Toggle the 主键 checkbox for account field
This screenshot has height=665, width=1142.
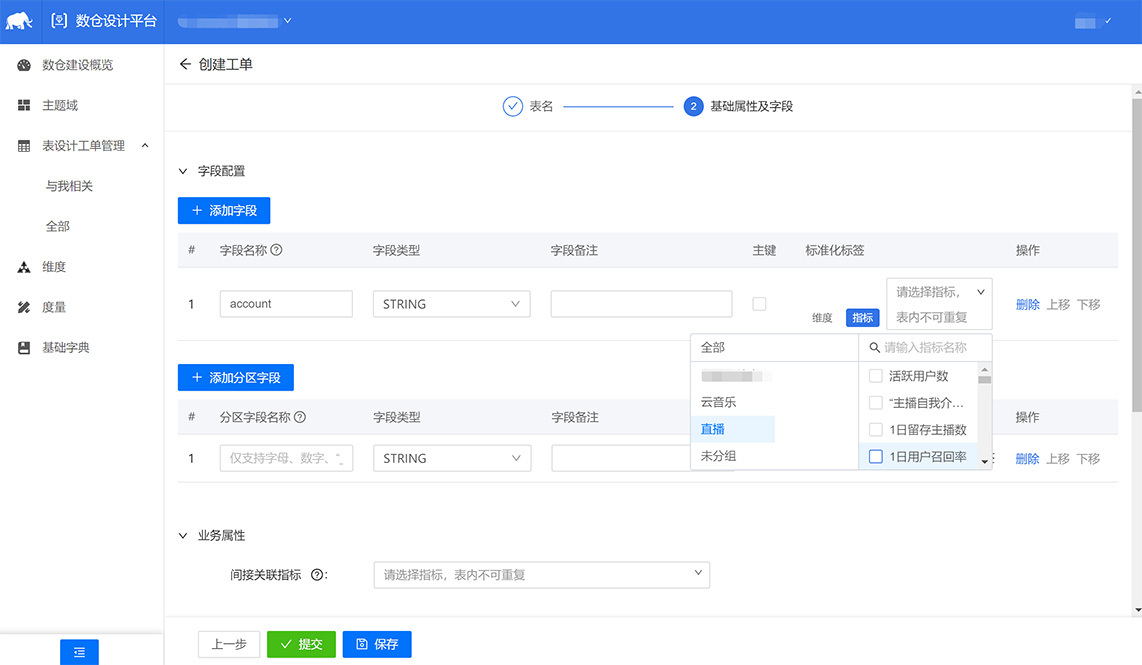point(759,304)
